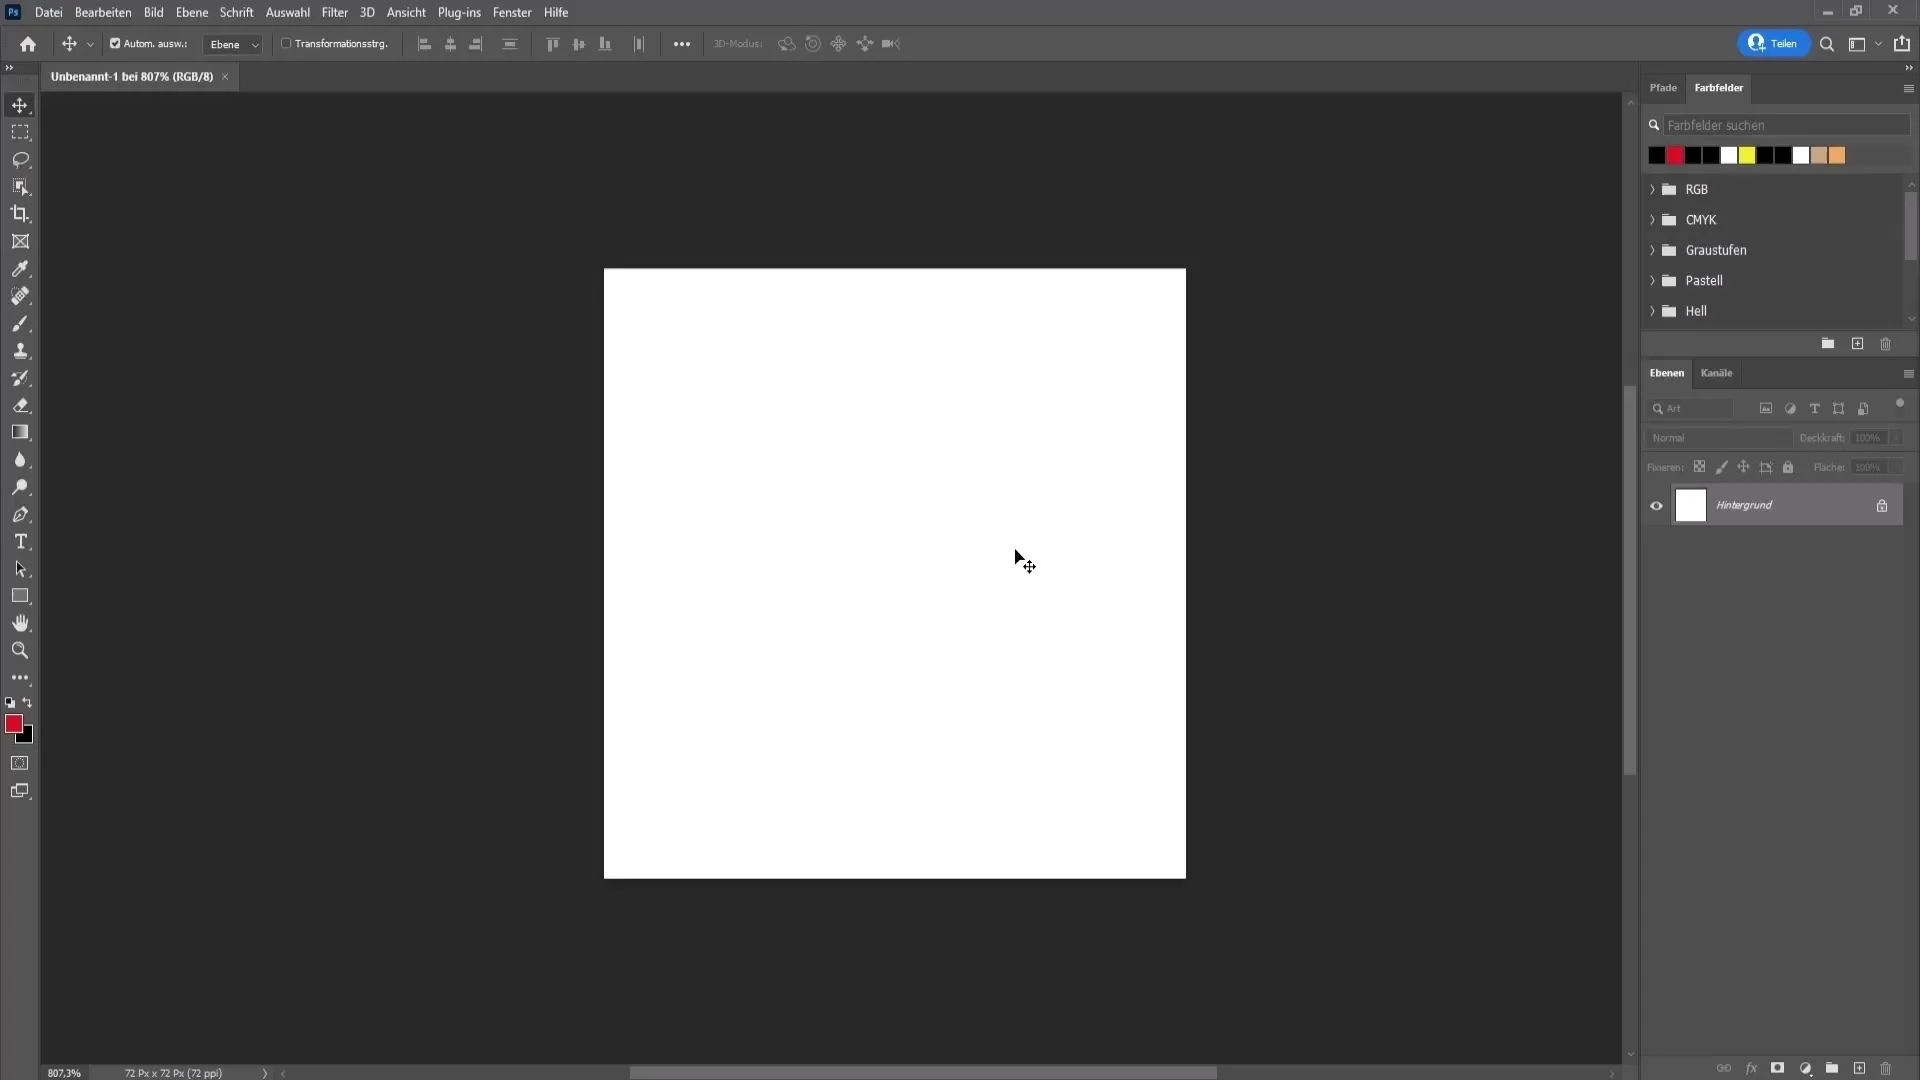Create a new layer in the Ebenen panel
This screenshot has height=1080, width=1920.
pos(1859,1068)
